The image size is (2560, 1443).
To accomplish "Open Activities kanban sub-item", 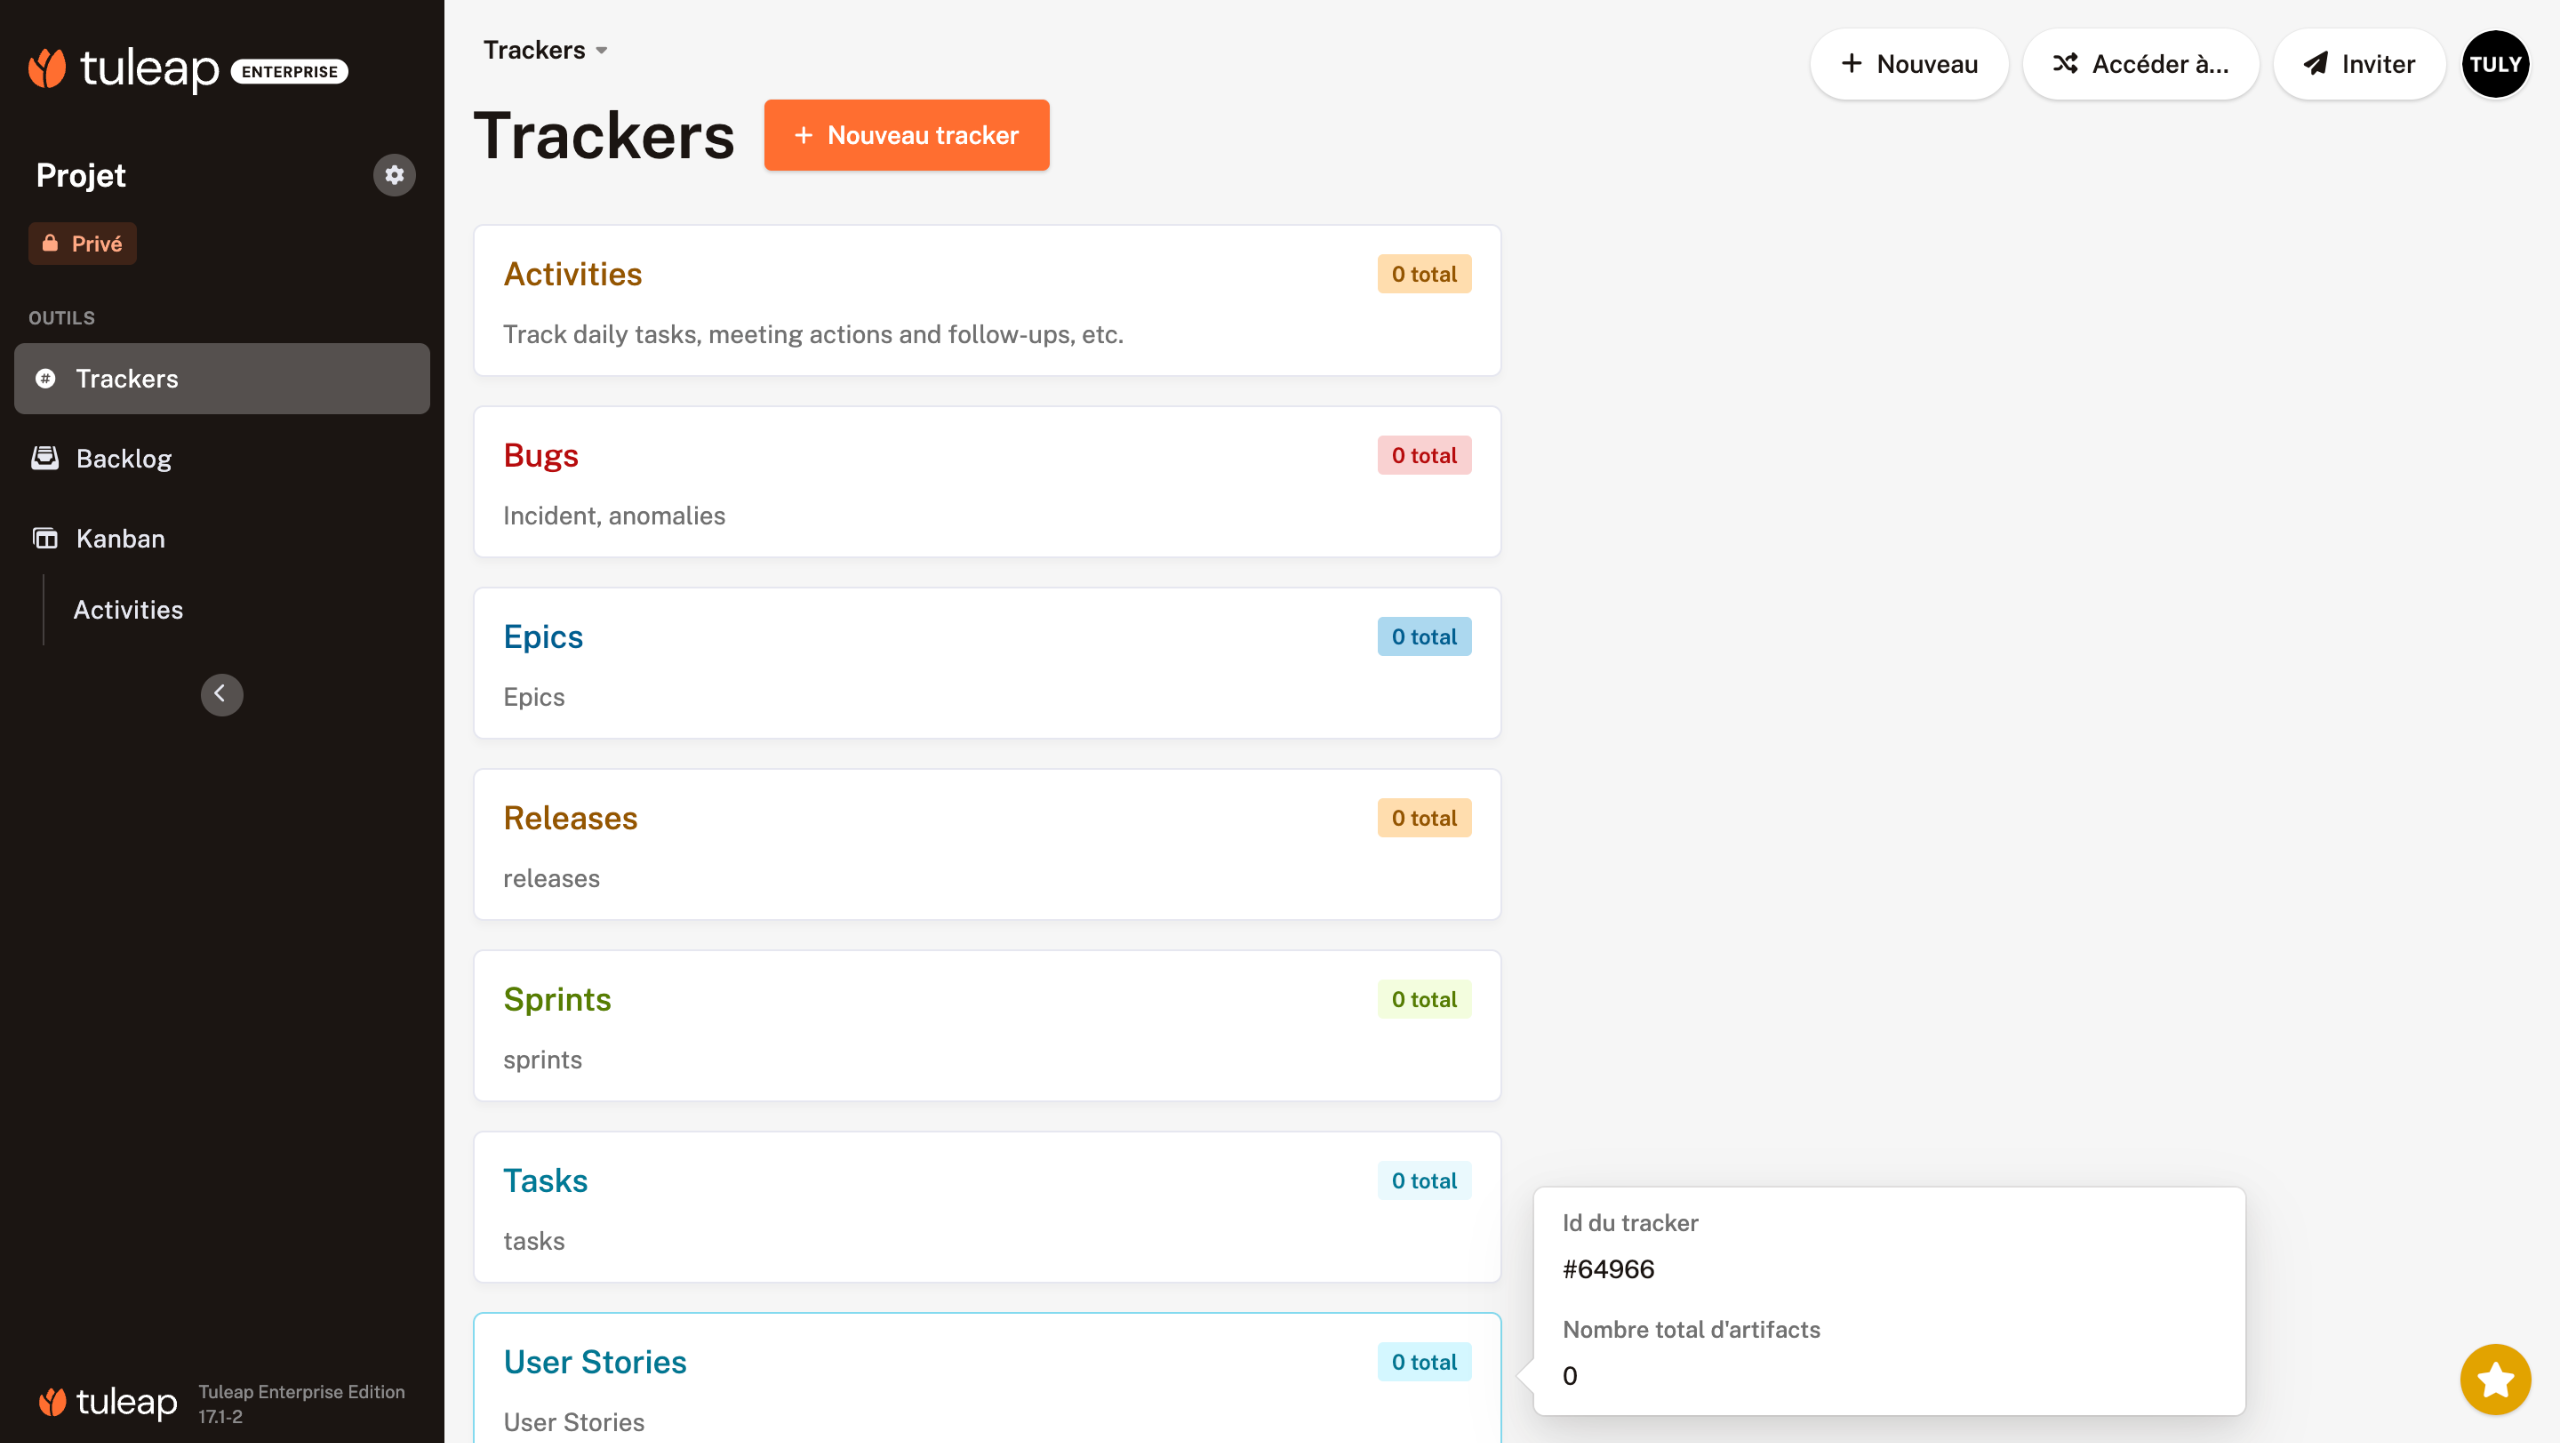I will [x=128, y=610].
